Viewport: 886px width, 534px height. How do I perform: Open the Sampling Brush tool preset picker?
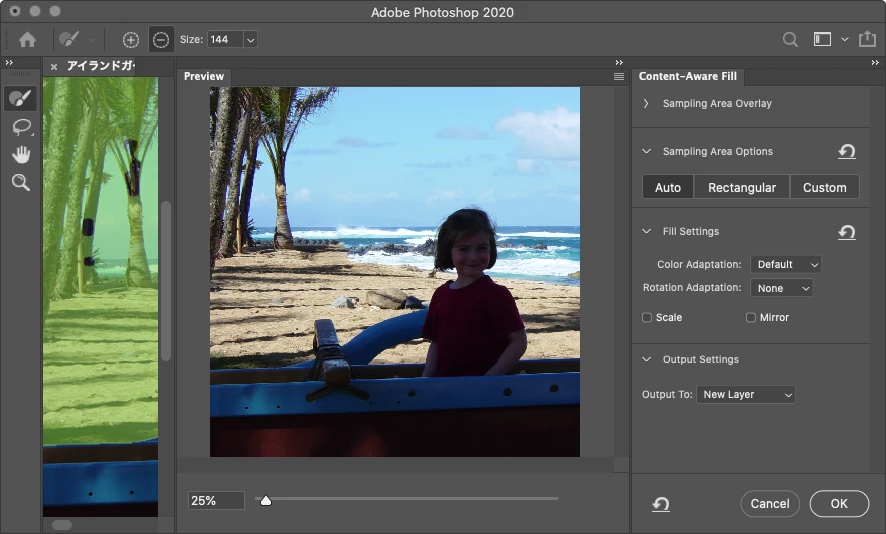[x=91, y=40]
